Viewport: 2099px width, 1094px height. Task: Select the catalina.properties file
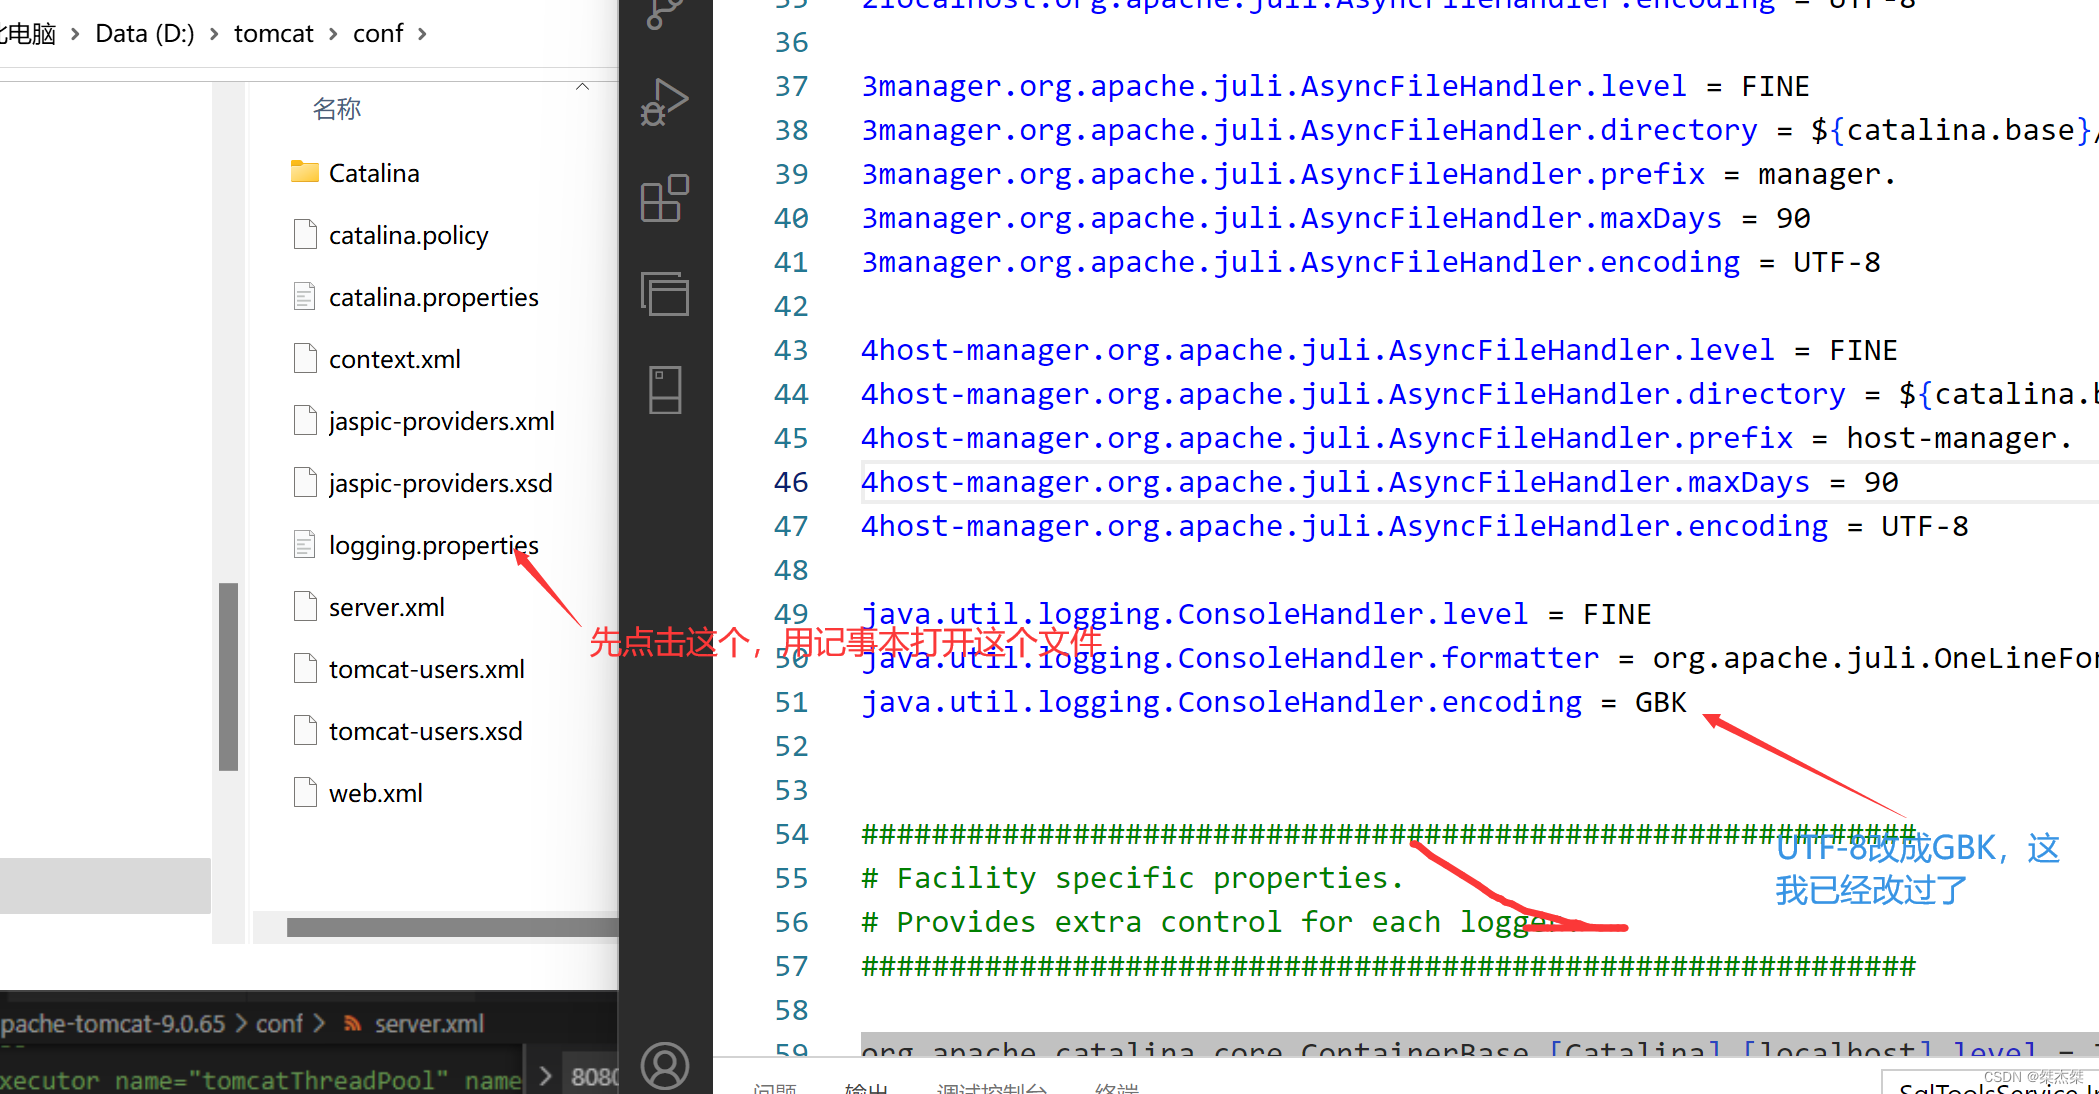(433, 297)
